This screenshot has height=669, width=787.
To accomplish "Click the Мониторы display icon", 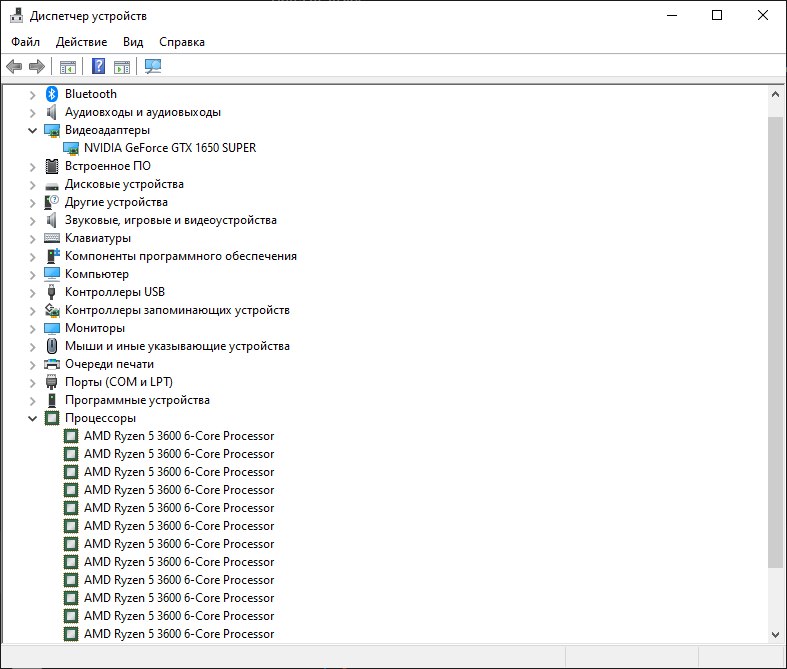I will point(52,328).
